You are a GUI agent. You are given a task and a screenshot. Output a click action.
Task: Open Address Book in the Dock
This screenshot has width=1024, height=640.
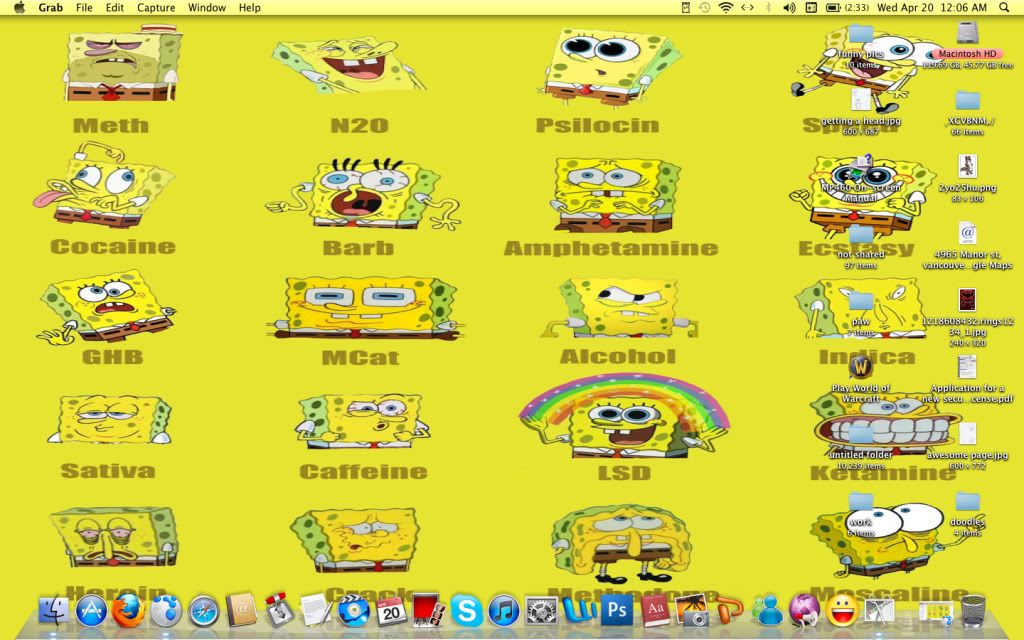click(x=242, y=611)
